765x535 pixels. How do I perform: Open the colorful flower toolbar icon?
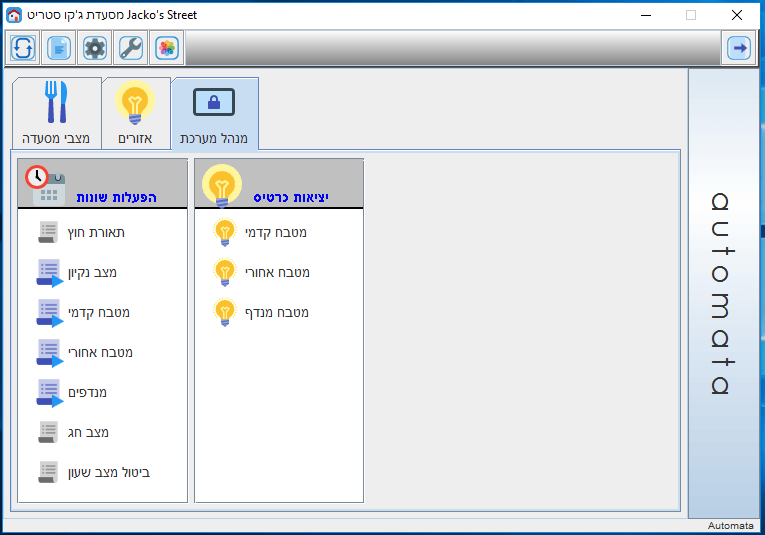click(166, 47)
